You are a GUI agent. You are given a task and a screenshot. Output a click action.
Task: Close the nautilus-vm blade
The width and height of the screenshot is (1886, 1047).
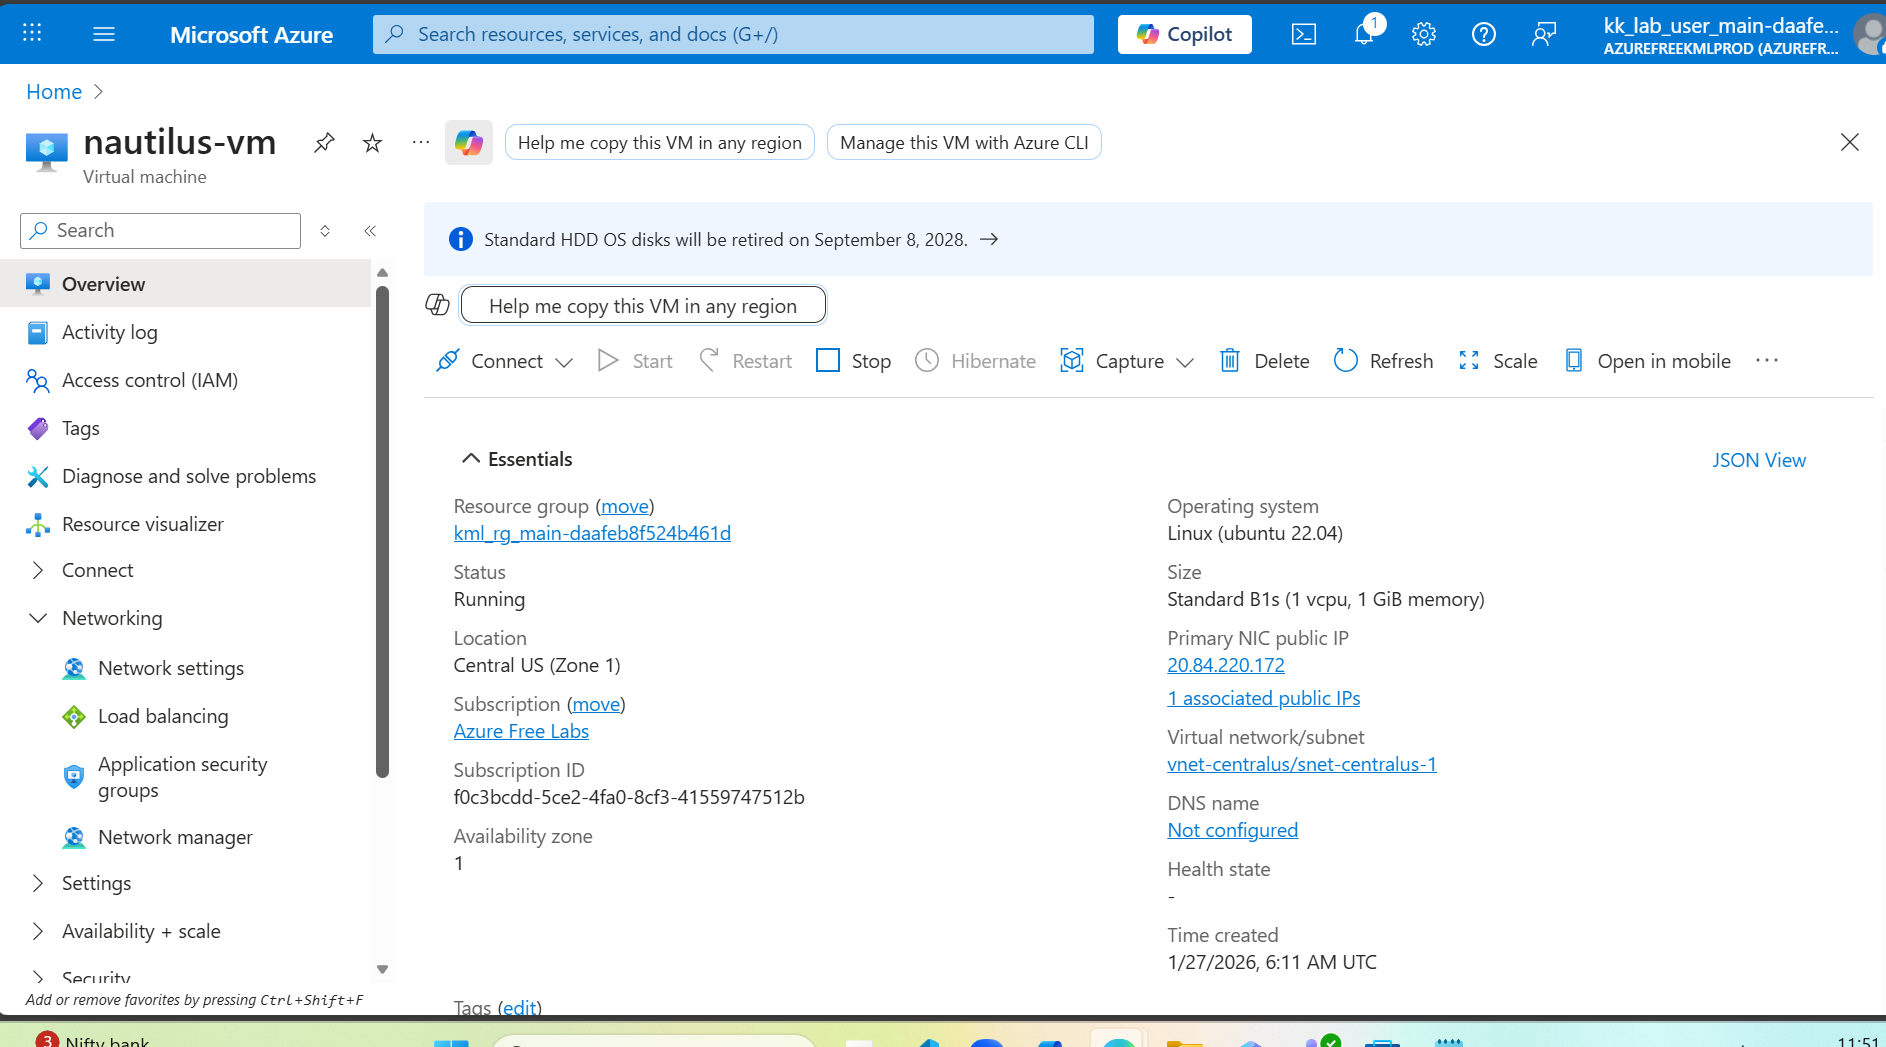[1850, 143]
